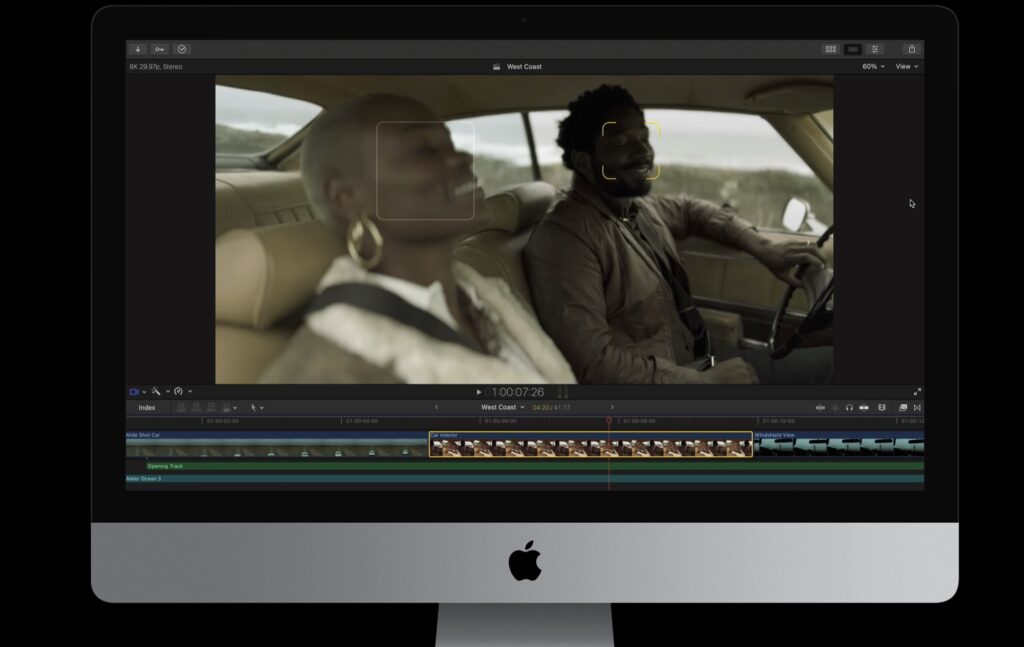Toggle video and audio skimming

tap(820, 407)
